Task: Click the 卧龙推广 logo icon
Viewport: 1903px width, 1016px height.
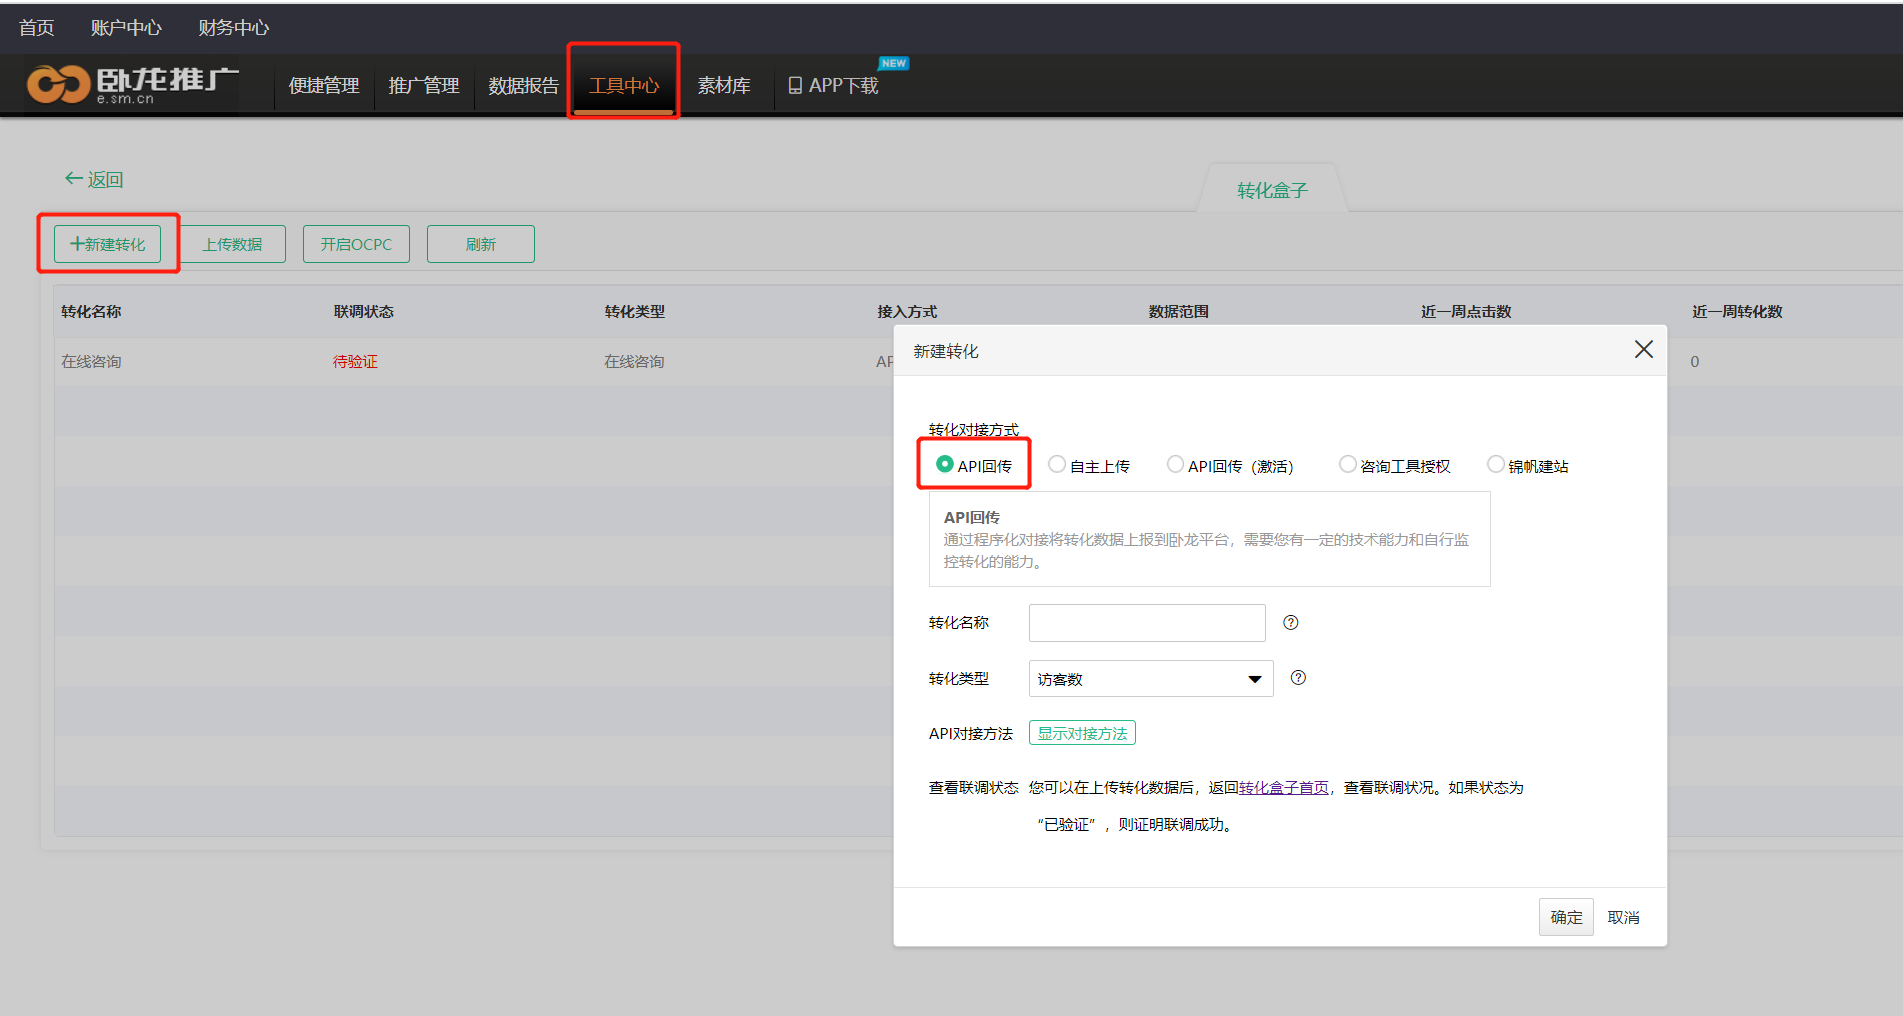Action: click(58, 84)
